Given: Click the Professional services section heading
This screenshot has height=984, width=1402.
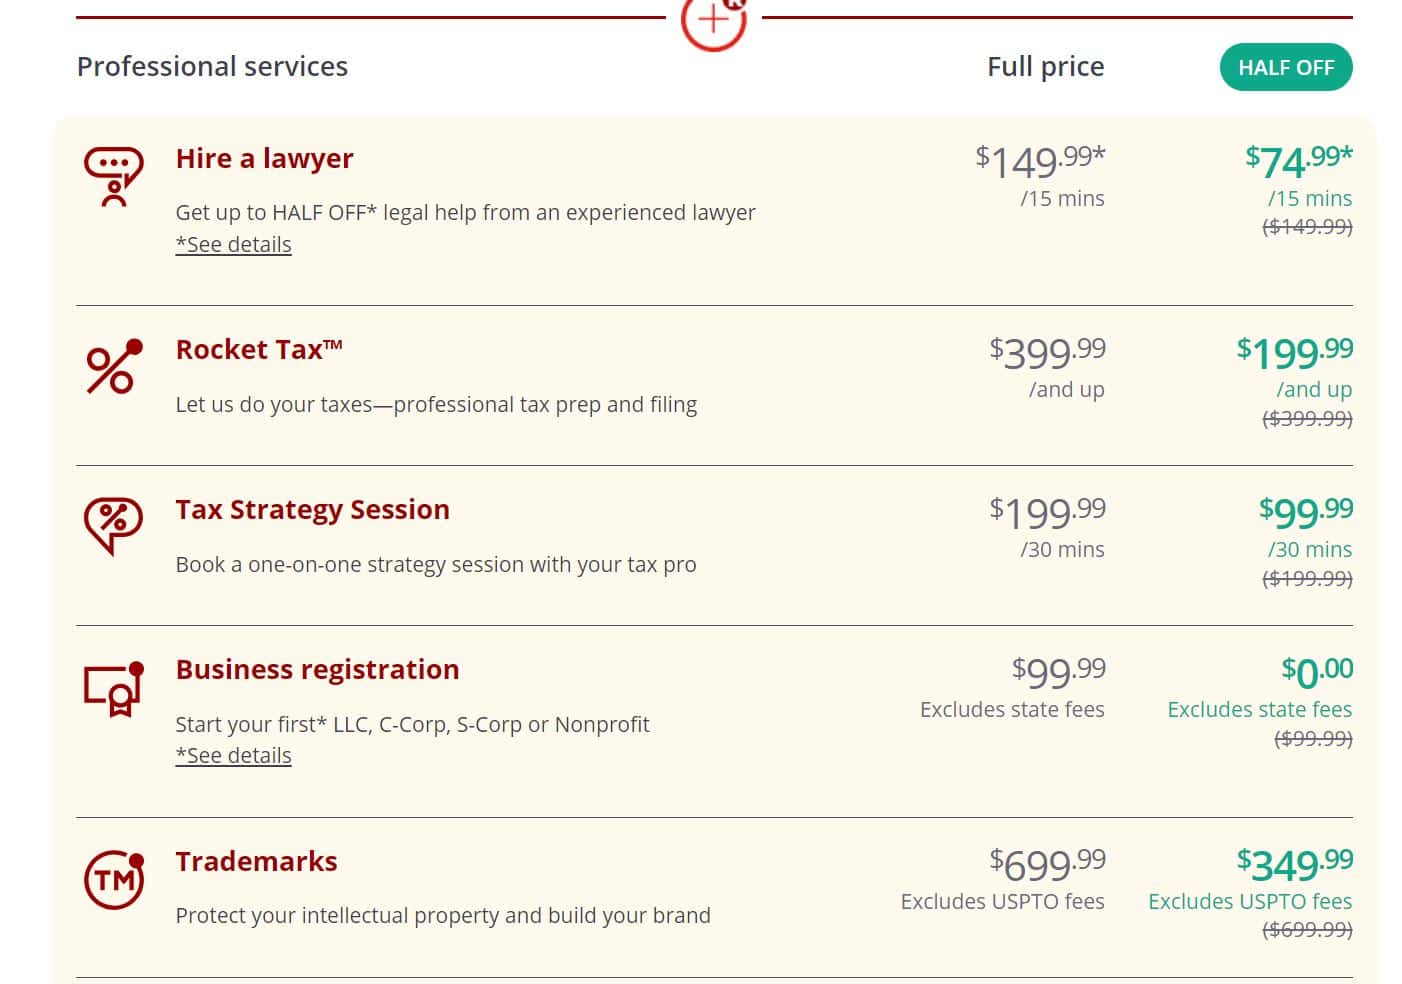Looking at the screenshot, I should point(212,66).
